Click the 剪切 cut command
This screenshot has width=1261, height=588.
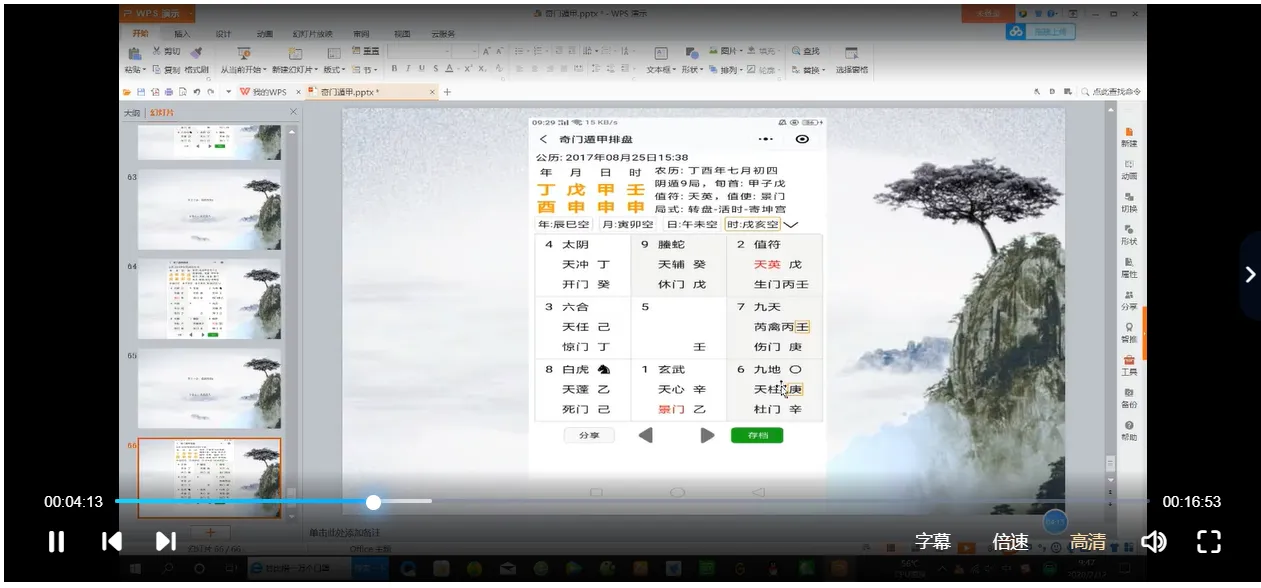167,51
